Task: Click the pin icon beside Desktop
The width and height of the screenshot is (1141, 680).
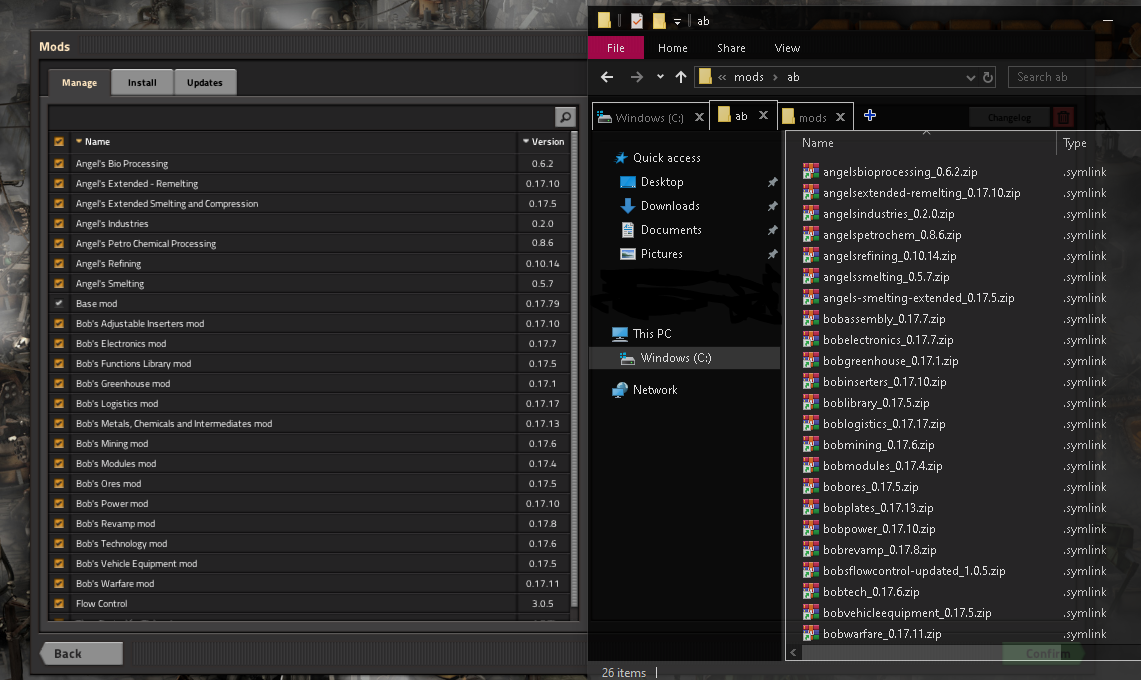Action: point(772,182)
